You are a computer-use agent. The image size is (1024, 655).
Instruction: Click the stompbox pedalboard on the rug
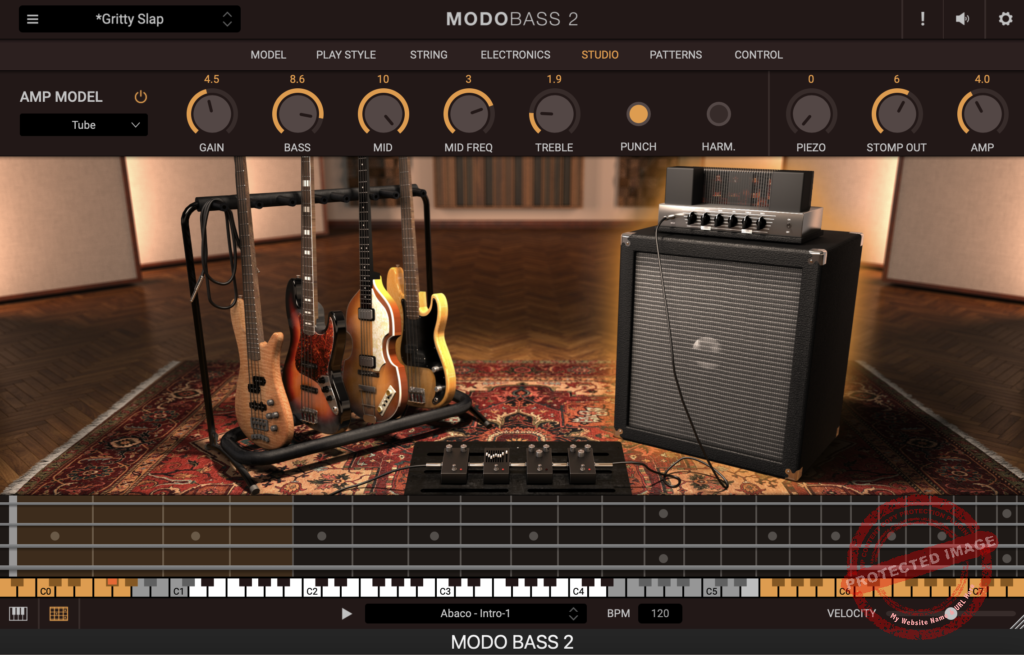point(517,467)
